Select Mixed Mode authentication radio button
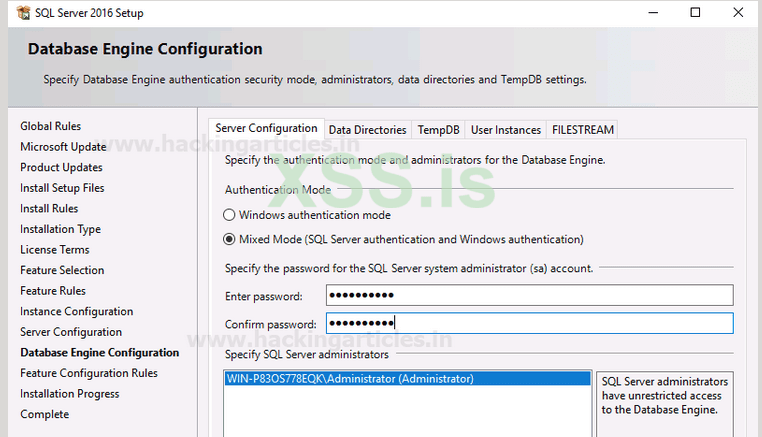The height and width of the screenshot is (437, 762). point(230,239)
